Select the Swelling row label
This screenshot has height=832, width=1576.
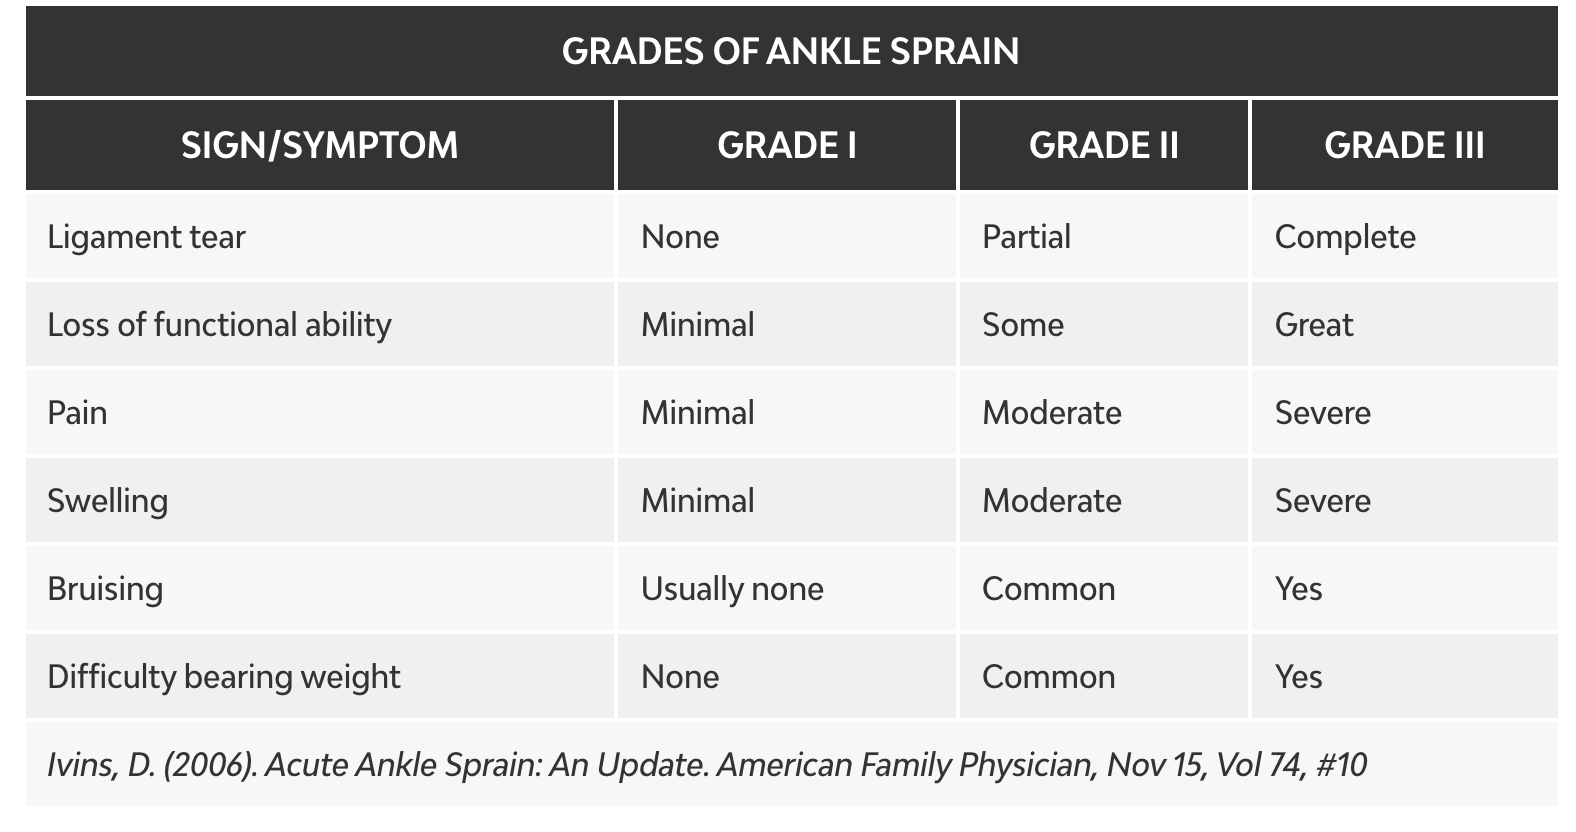point(107,501)
